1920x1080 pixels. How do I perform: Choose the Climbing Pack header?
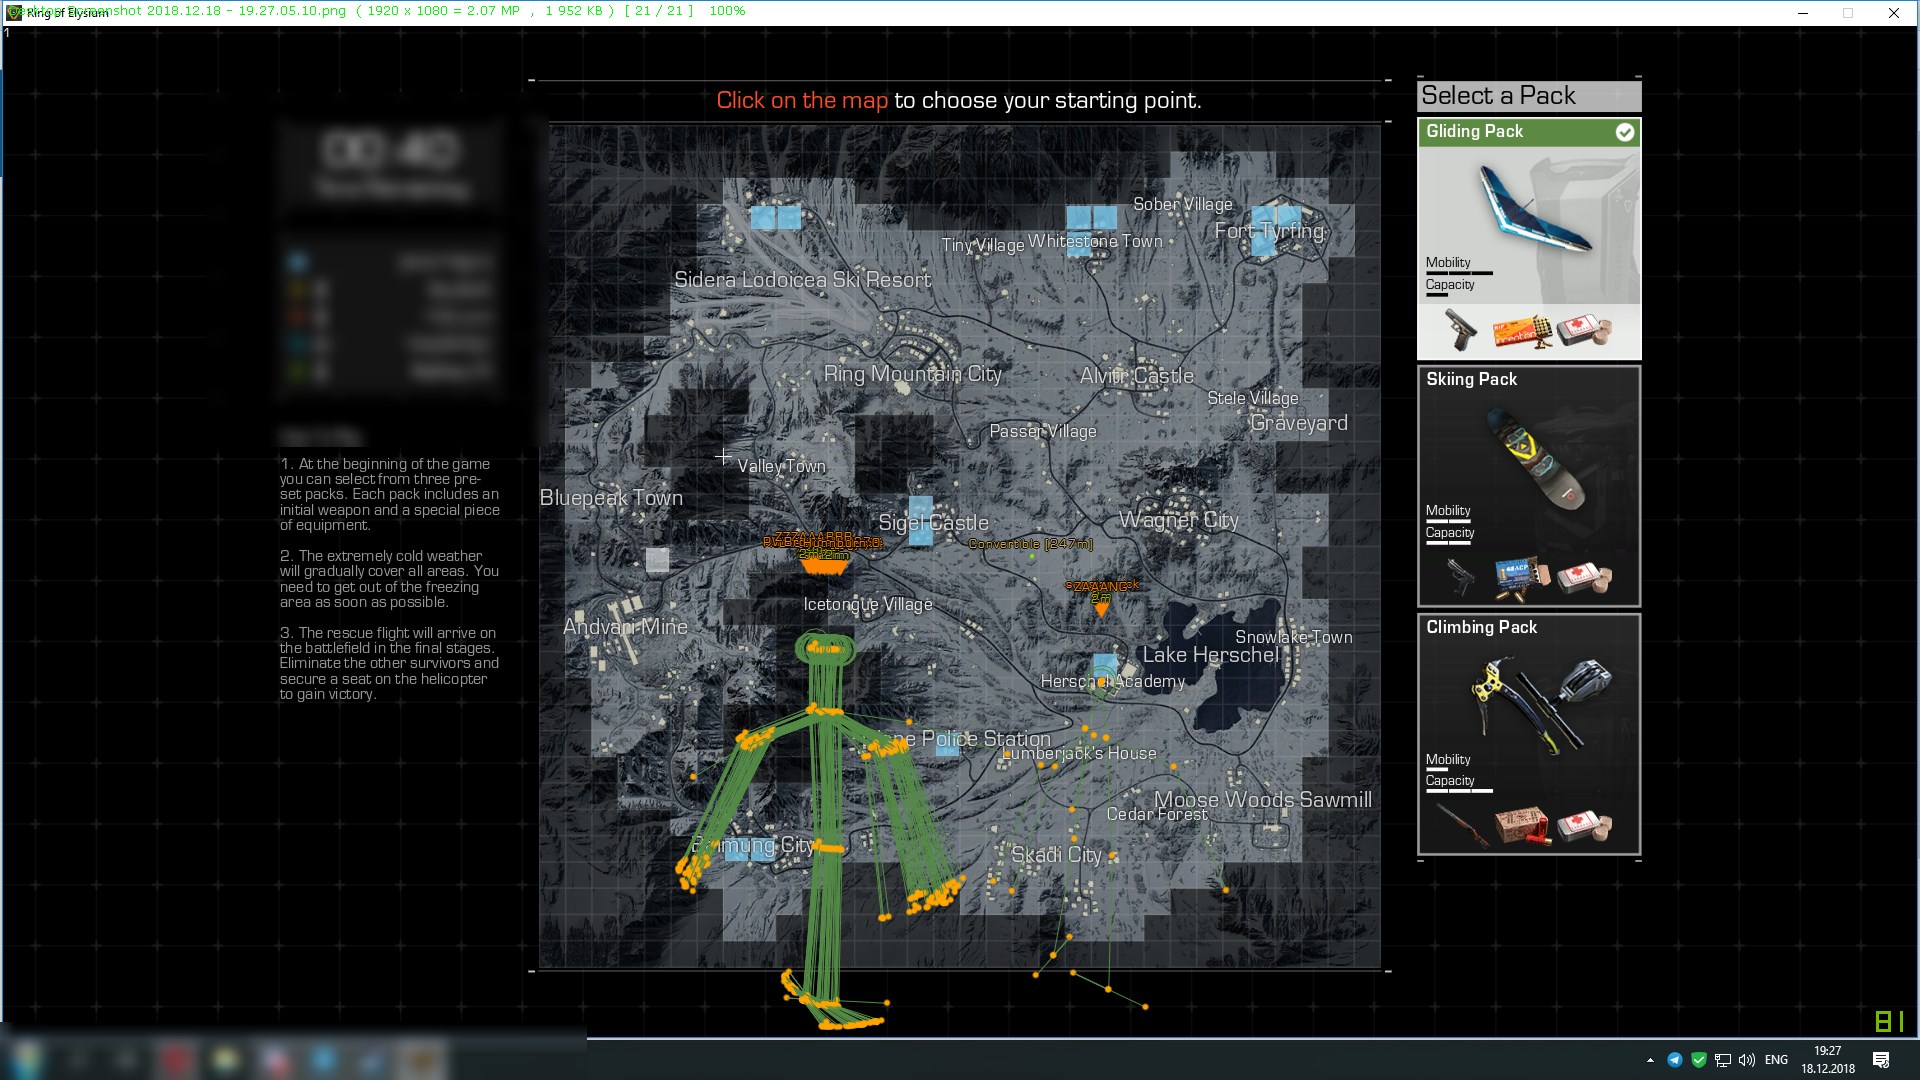(x=1529, y=627)
